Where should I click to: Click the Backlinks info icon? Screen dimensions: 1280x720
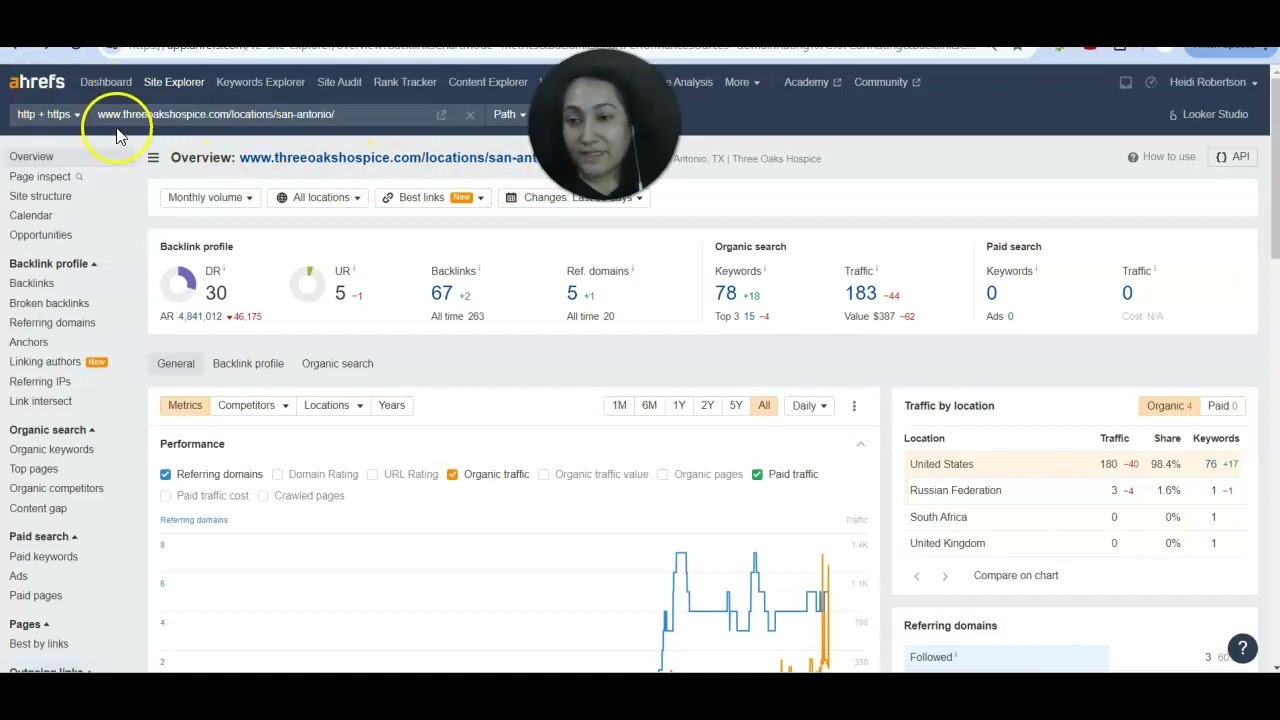coord(479,269)
